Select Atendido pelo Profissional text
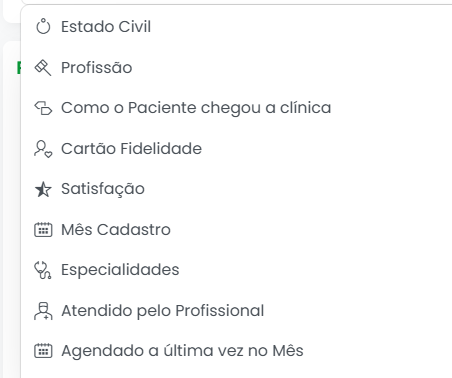This screenshot has height=378, width=452. coord(163,311)
